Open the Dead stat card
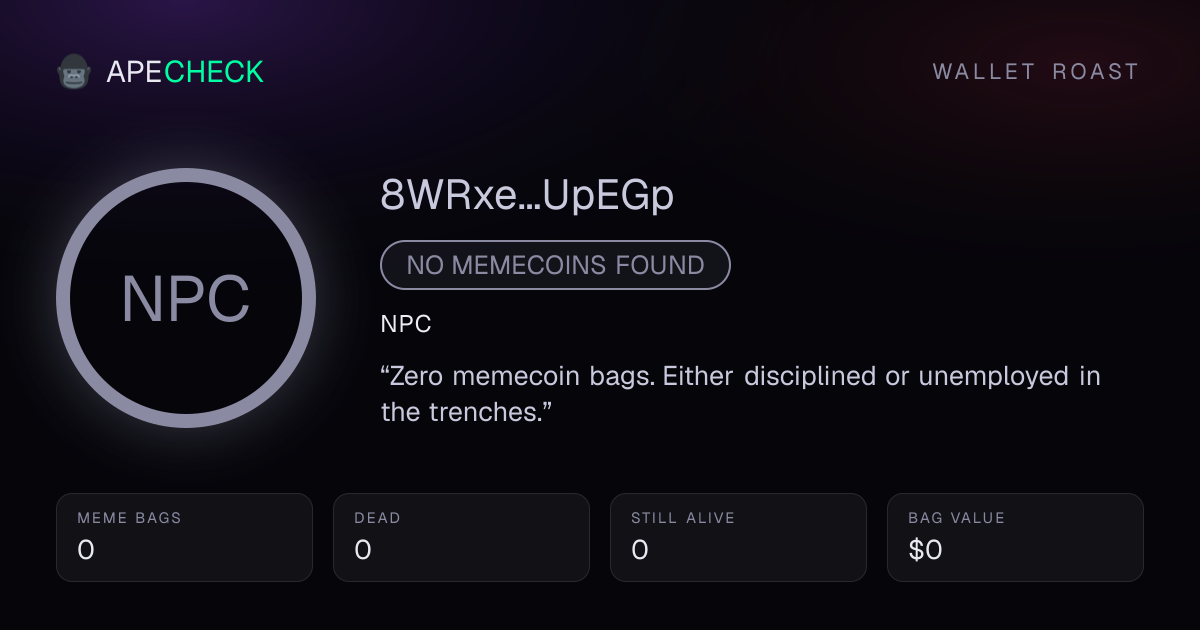Image resolution: width=1200 pixels, height=630 pixels. [x=461, y=537]
